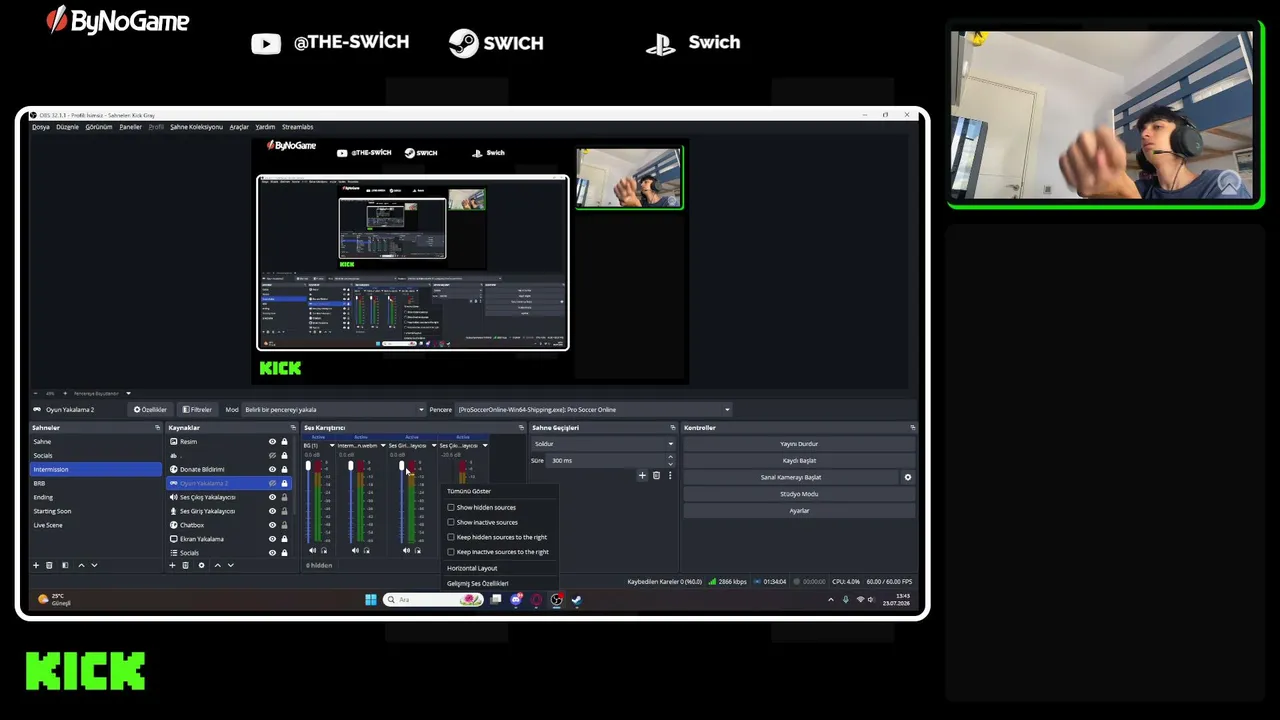Expand the Interm...n.webm channel menu arrow

[383, 445]
